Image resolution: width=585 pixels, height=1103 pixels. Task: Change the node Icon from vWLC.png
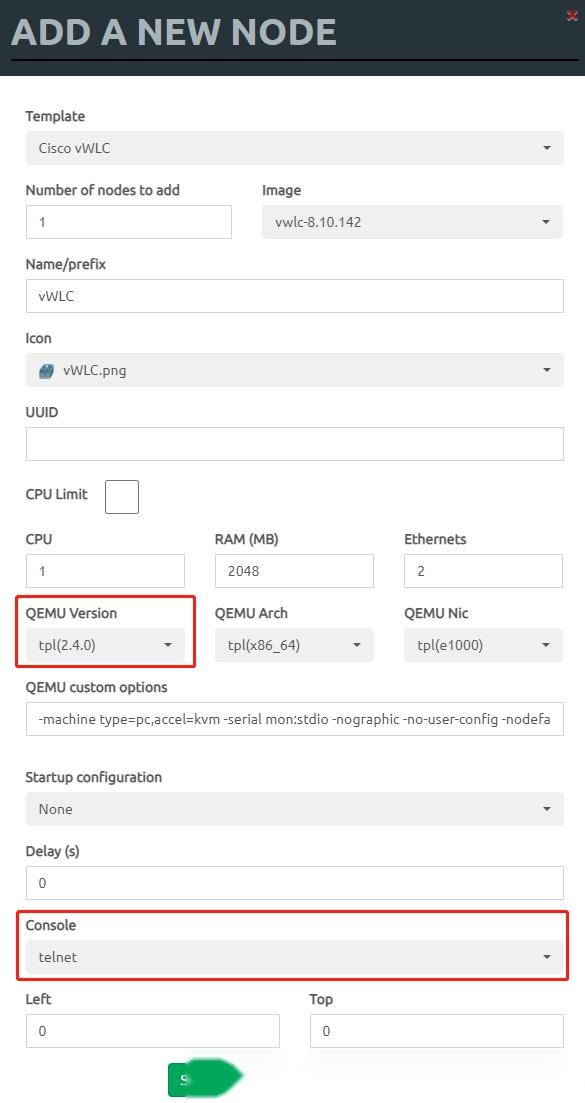(x=293, y=369)
